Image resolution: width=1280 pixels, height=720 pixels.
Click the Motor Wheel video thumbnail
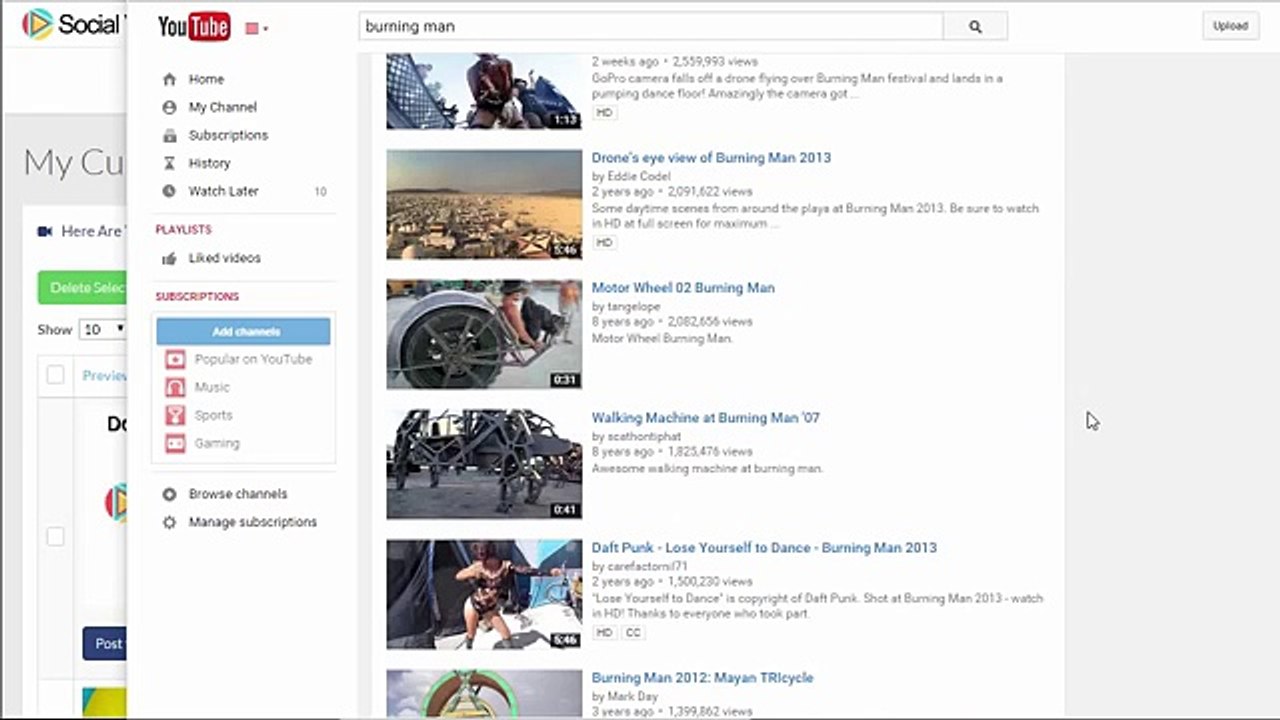484,334
